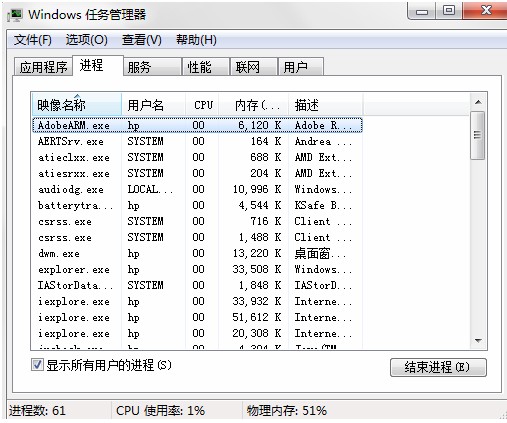
Task: Sort by 映像名称 column header
Action: click(x=77, y=105)
